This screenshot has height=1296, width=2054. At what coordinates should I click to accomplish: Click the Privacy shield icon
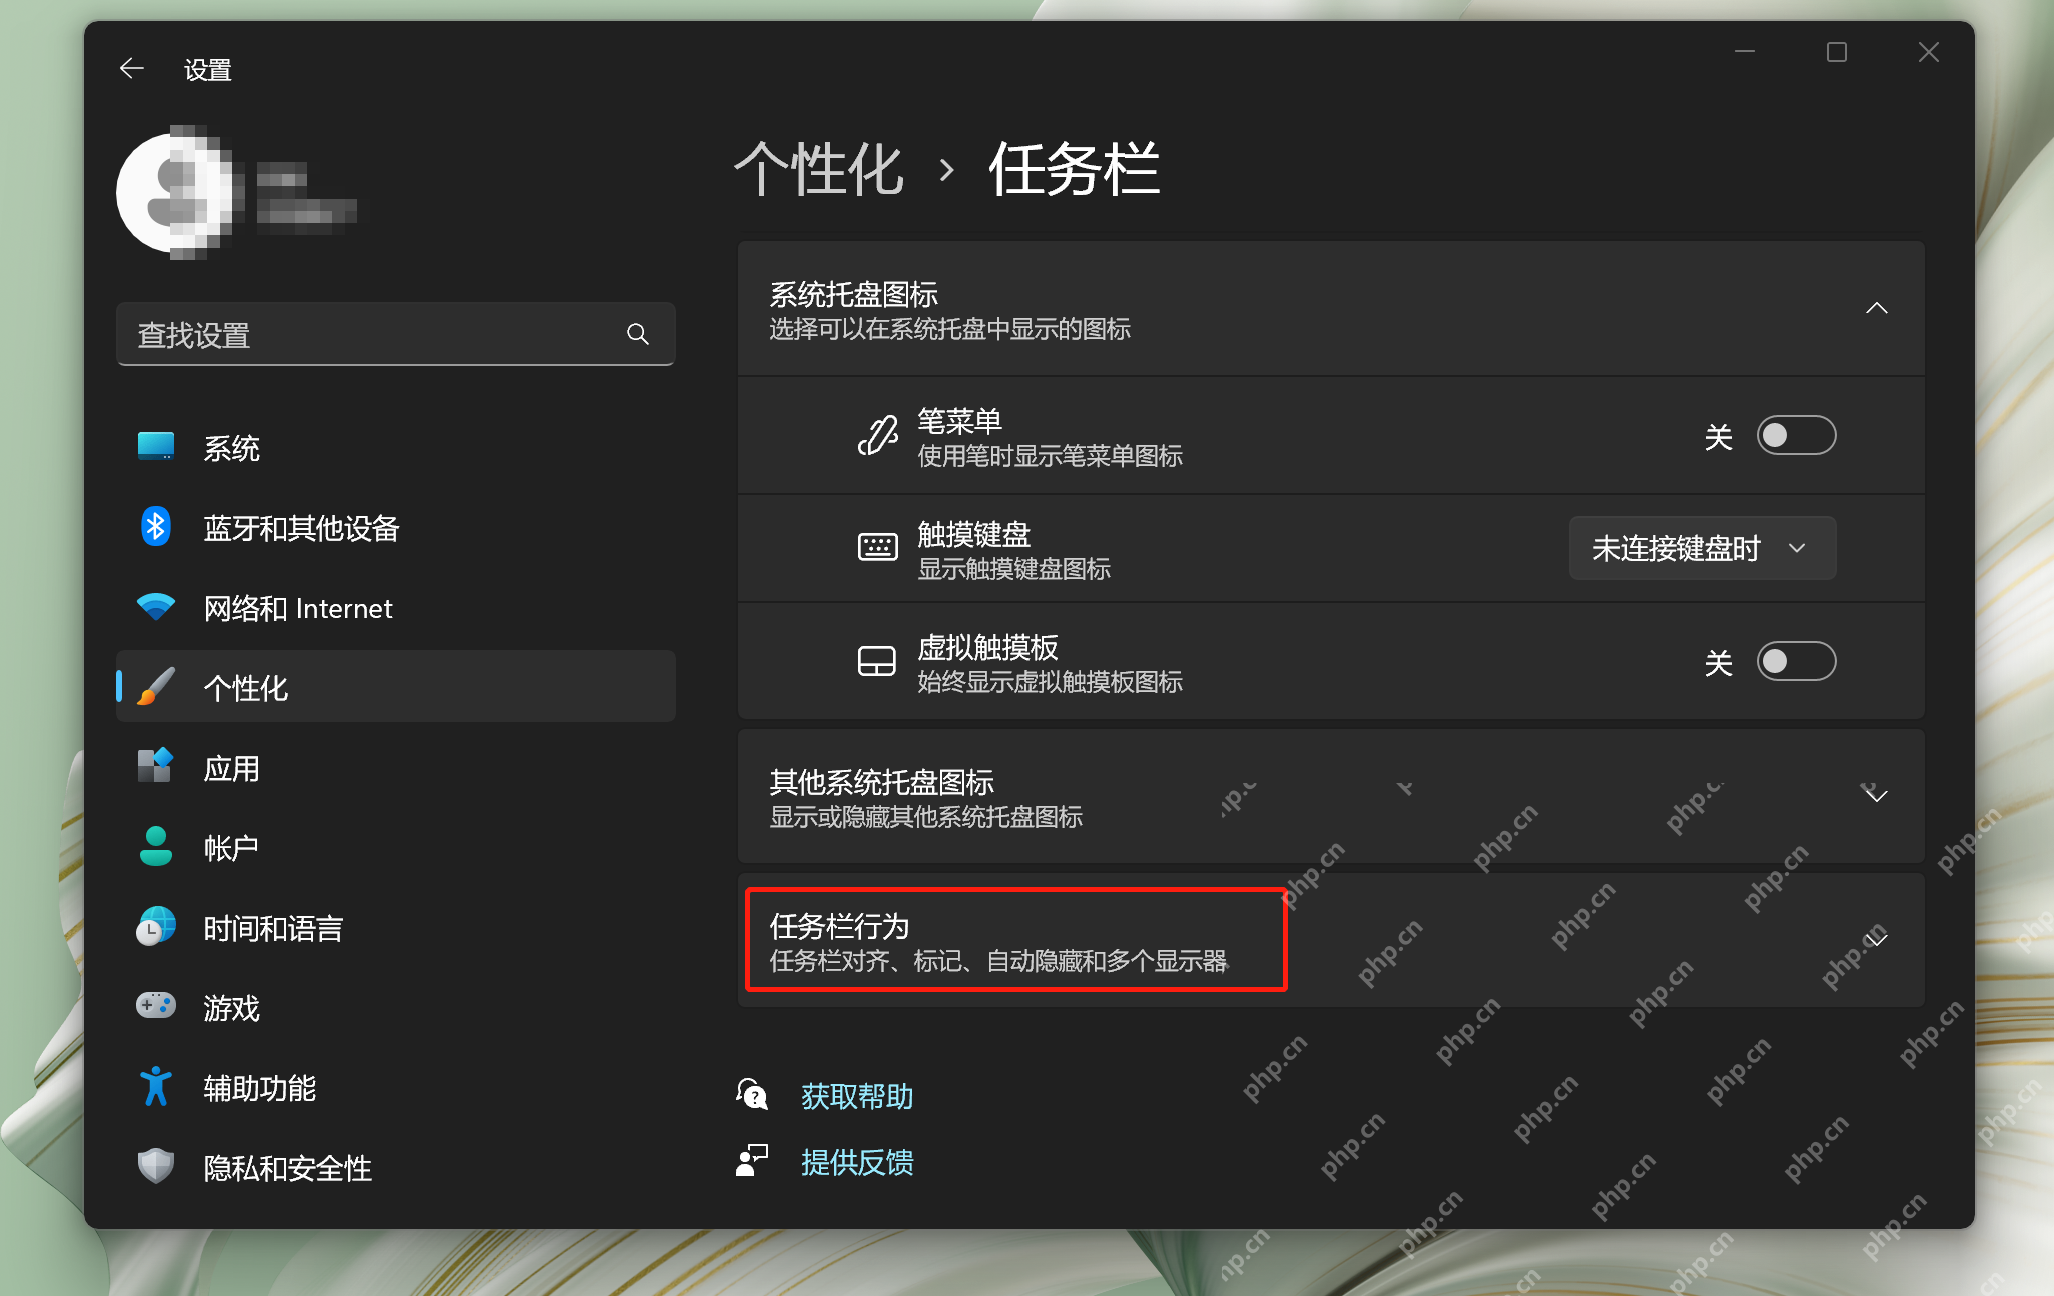coord(156,1166)
